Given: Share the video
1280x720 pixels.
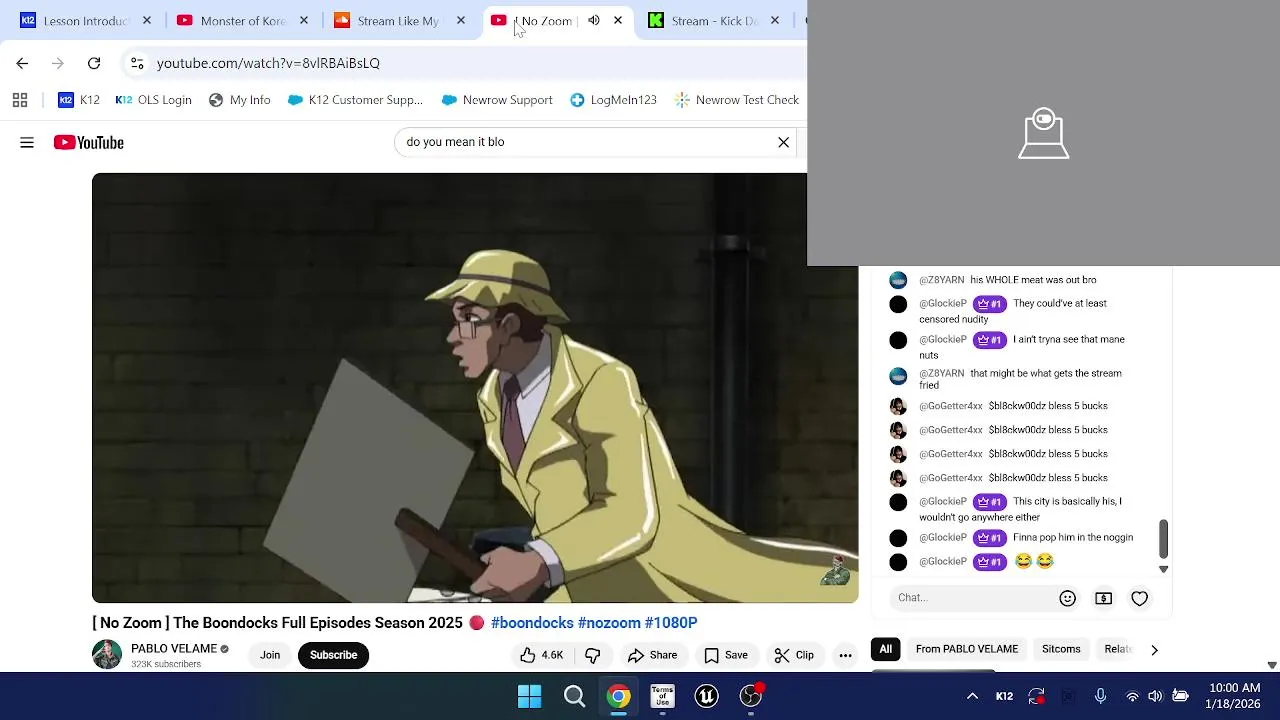Looking at the screenshot, I should tap(652, 655).
